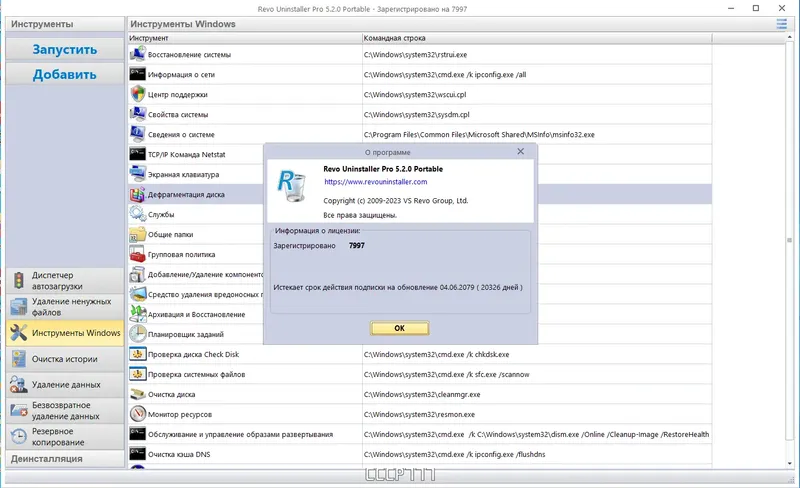Screen dimensions: 800x488
Task: Open Удаление данных sidebar tool
Action: click(x=65, y=384)
